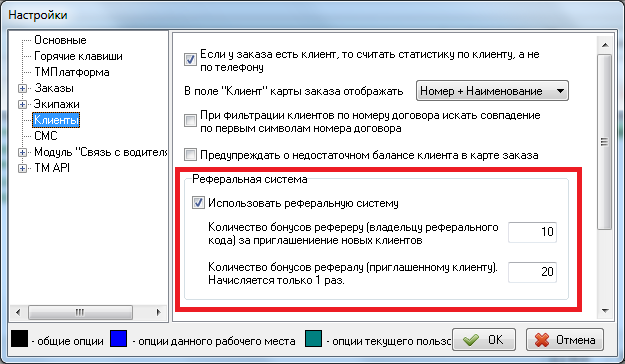Expand the Модуль "Связь с водителями" node

(23, 152)
